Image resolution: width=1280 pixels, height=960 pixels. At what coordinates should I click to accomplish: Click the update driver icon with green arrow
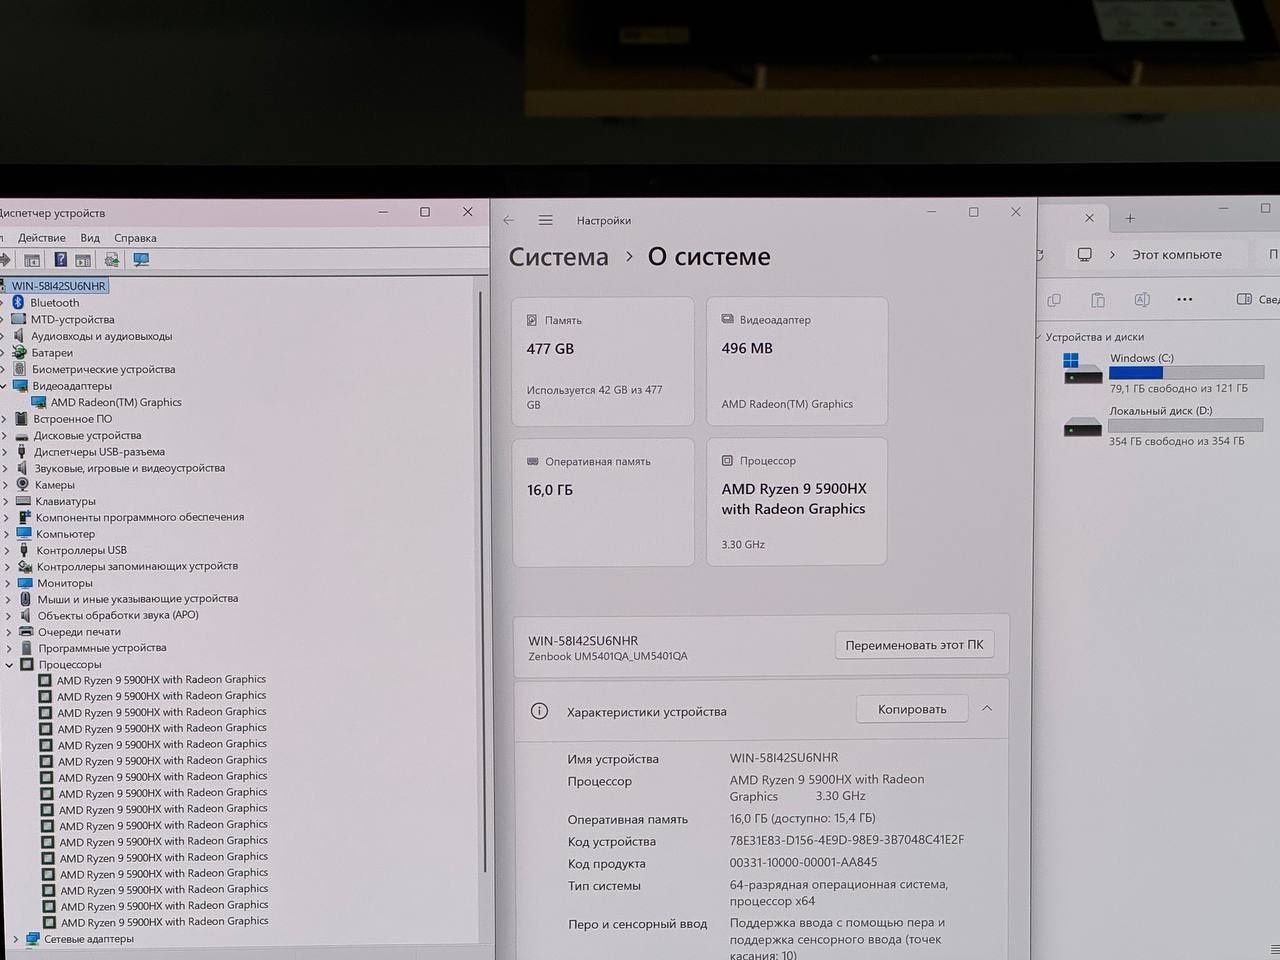coord(112,260)
